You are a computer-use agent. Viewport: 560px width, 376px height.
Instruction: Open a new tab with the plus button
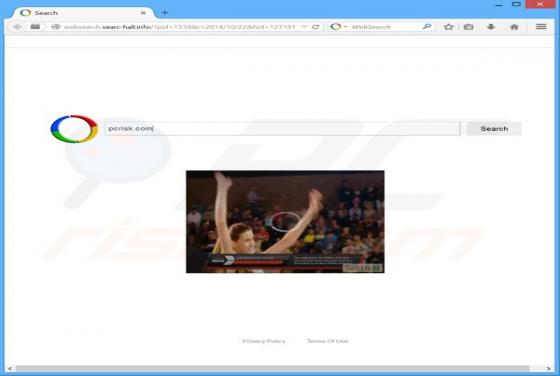[164, 12]
